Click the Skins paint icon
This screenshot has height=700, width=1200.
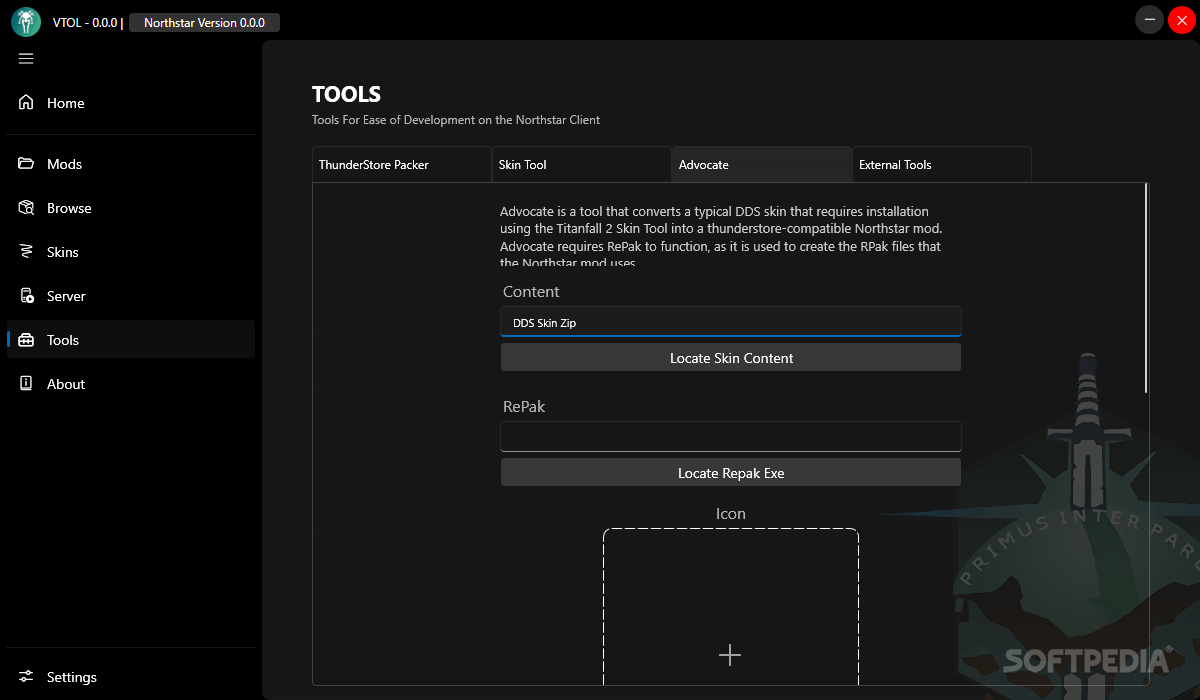click(x=26, y=252)
